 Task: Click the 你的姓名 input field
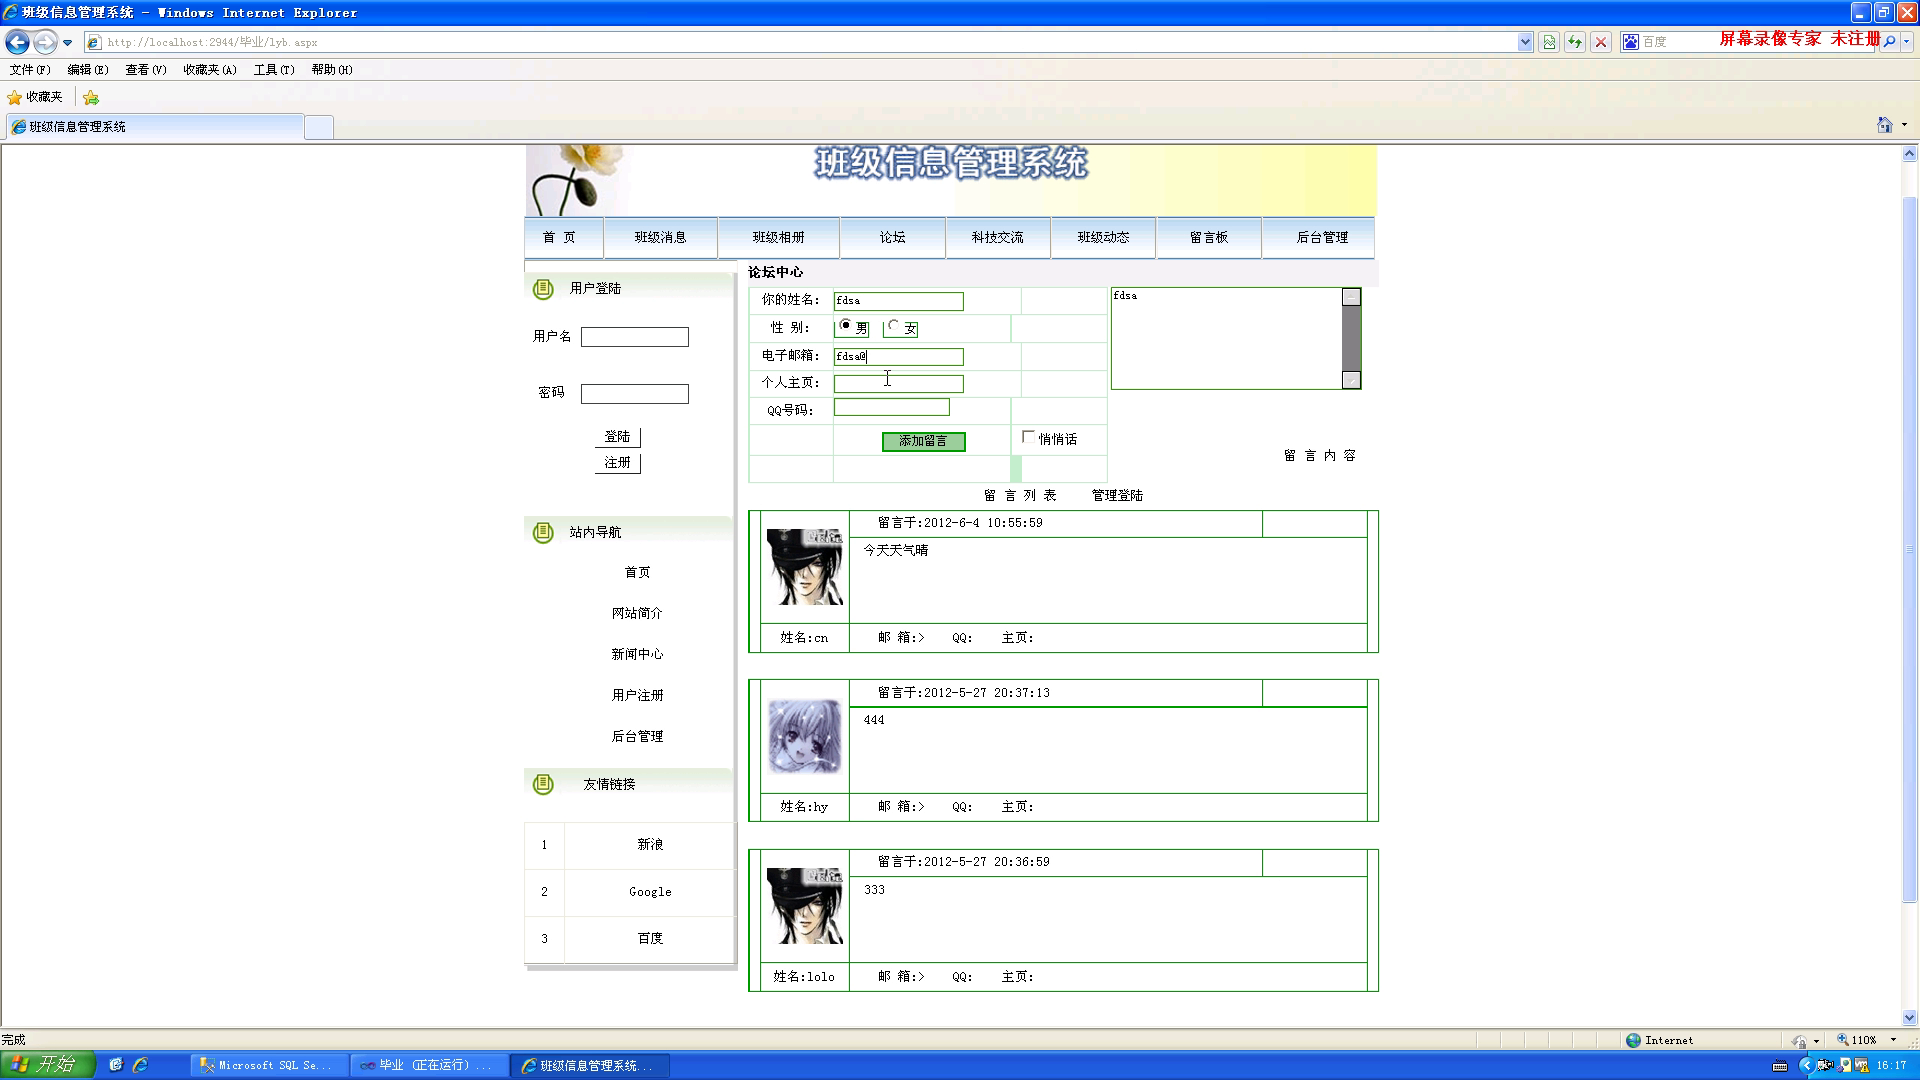pyautogui.click(x=899, y=301)
